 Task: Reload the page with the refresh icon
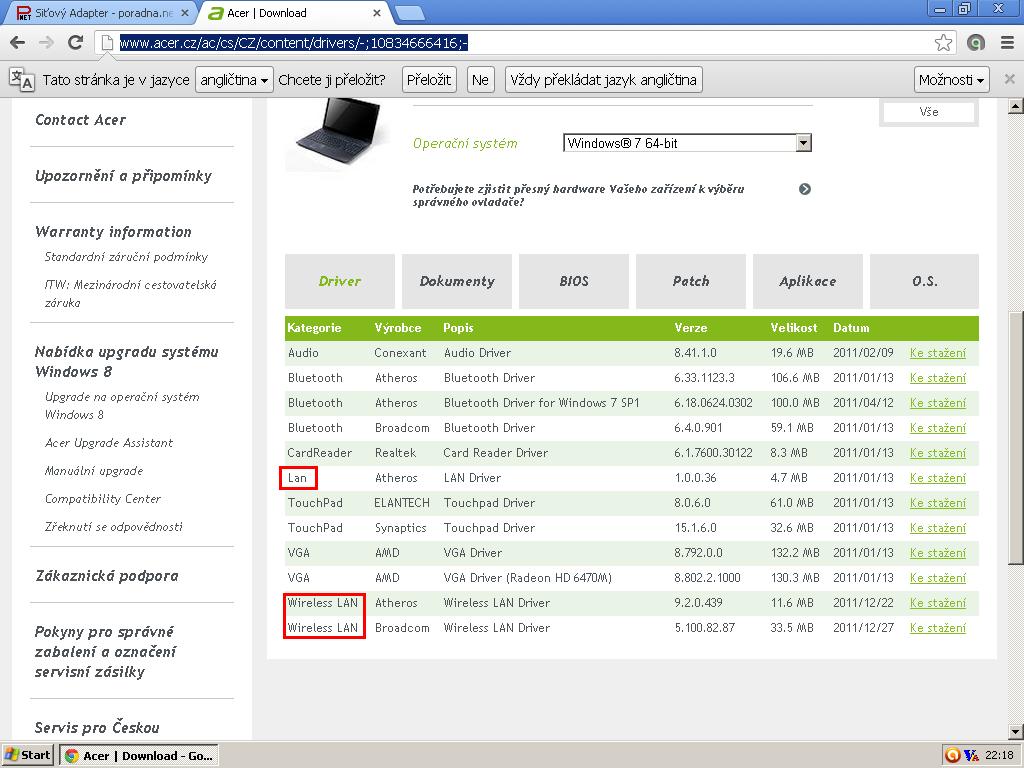tap(76, 43)
